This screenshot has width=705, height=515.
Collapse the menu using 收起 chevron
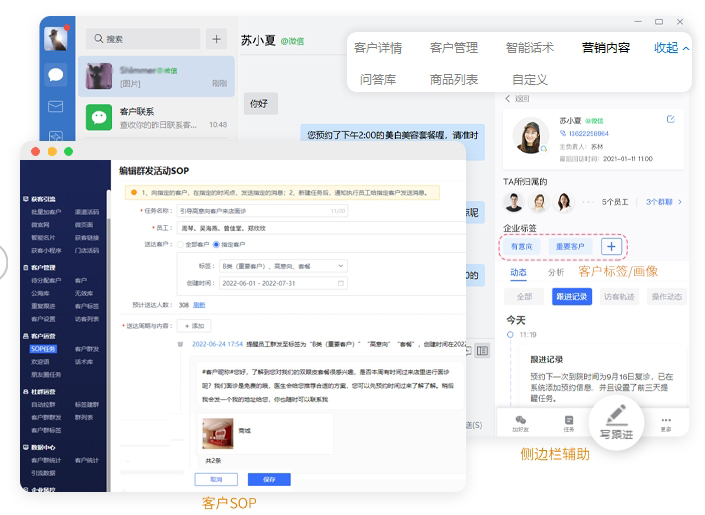(672, 47)
